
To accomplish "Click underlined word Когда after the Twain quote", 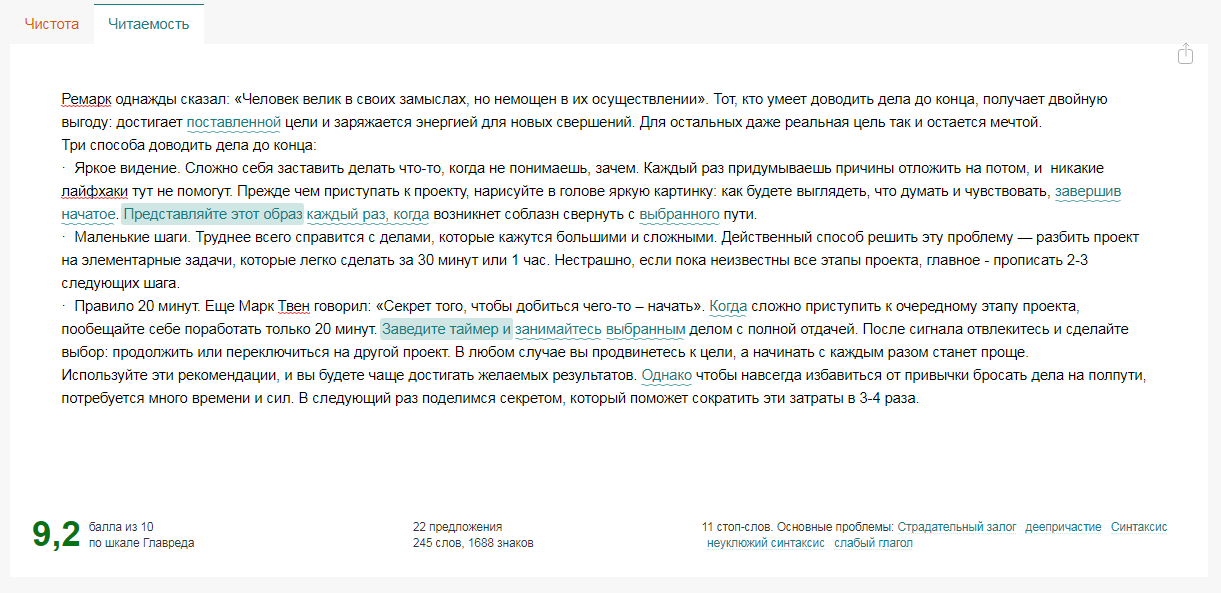I will coord(729,306).
